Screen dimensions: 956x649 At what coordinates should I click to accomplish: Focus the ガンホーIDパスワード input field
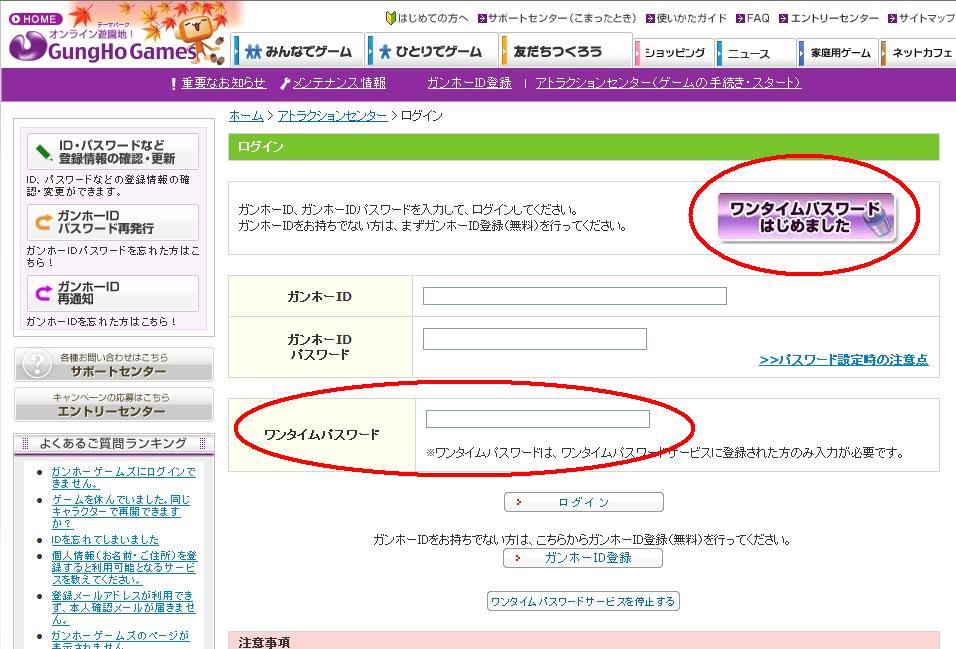(535, 339)
